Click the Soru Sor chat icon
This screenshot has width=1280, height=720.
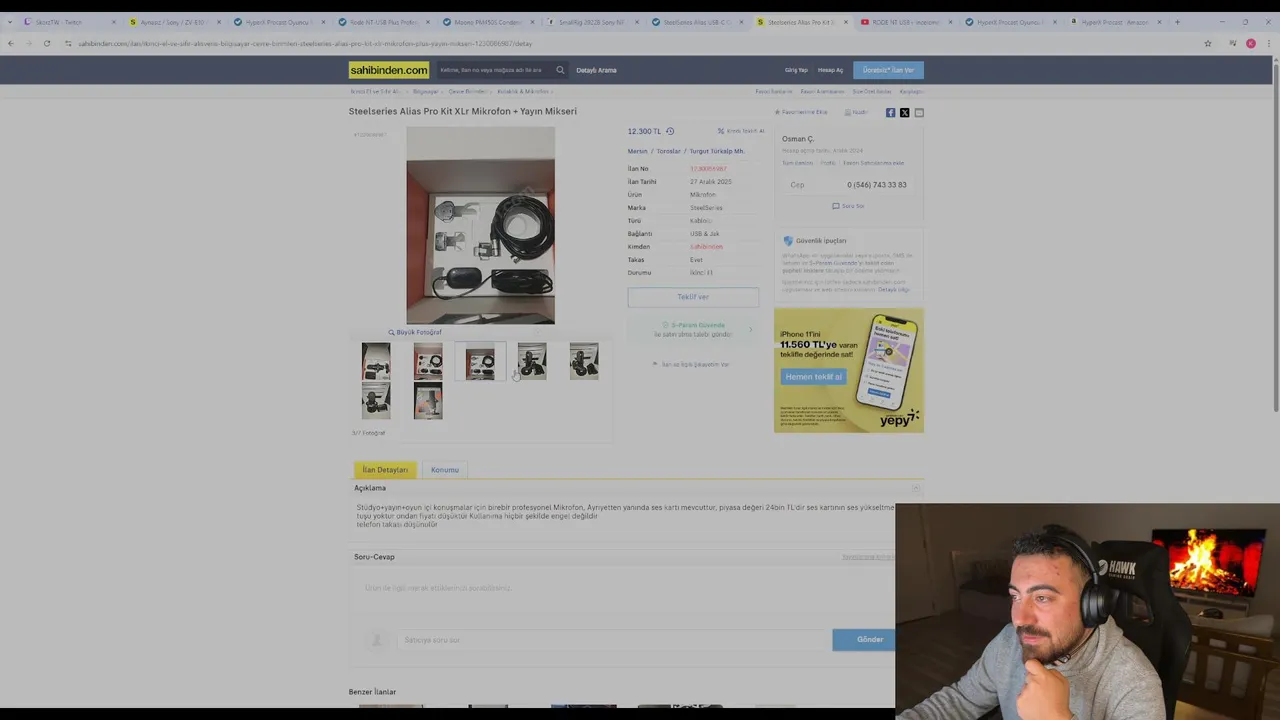pos(836,206)
